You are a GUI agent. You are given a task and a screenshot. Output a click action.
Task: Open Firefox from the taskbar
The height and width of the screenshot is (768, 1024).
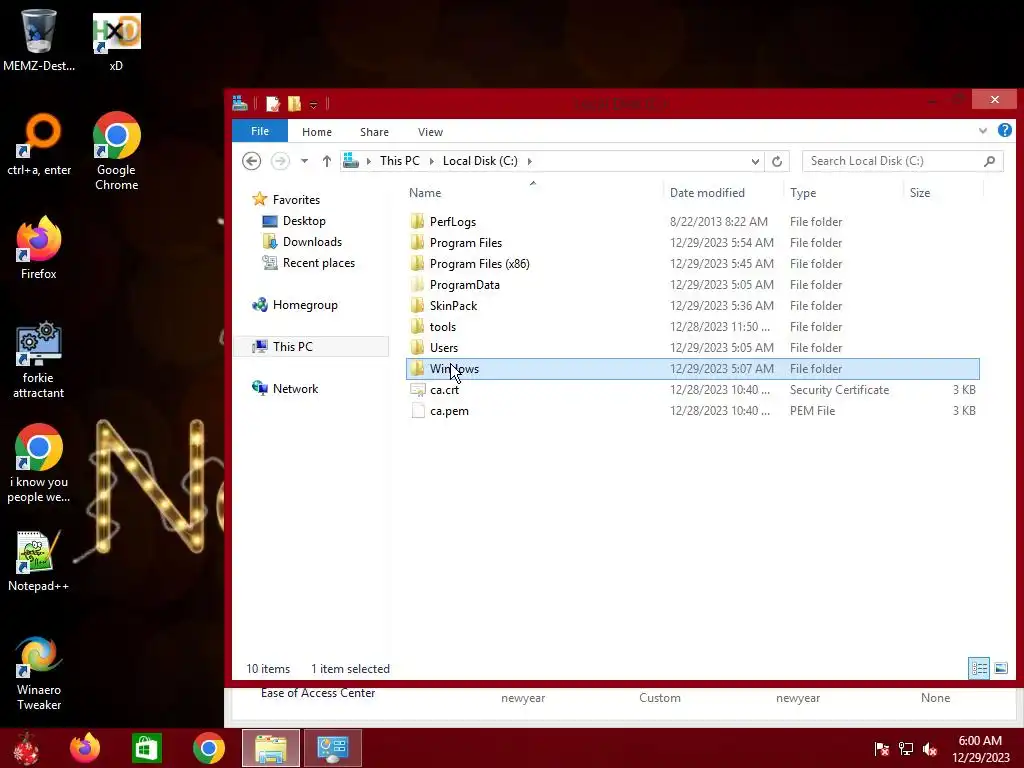coord(85,748)
